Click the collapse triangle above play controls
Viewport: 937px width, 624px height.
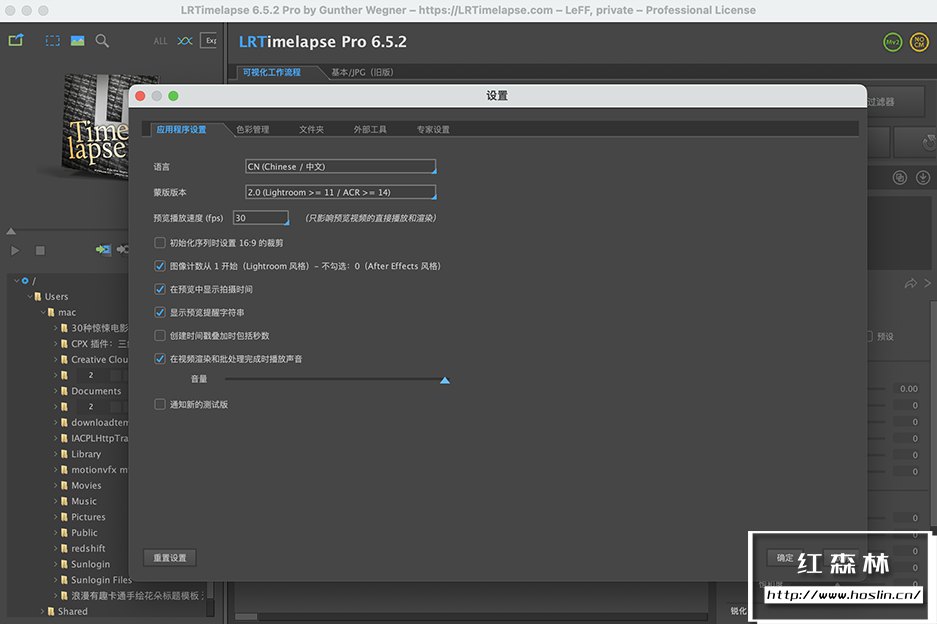coord(11,231)
